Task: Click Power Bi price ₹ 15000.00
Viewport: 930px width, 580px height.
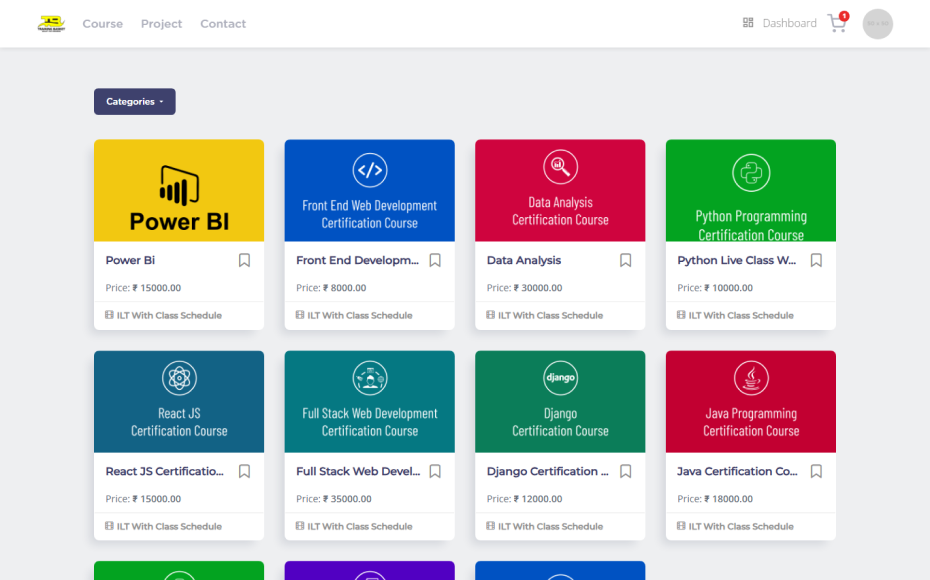Action: (x=157, y=288)
